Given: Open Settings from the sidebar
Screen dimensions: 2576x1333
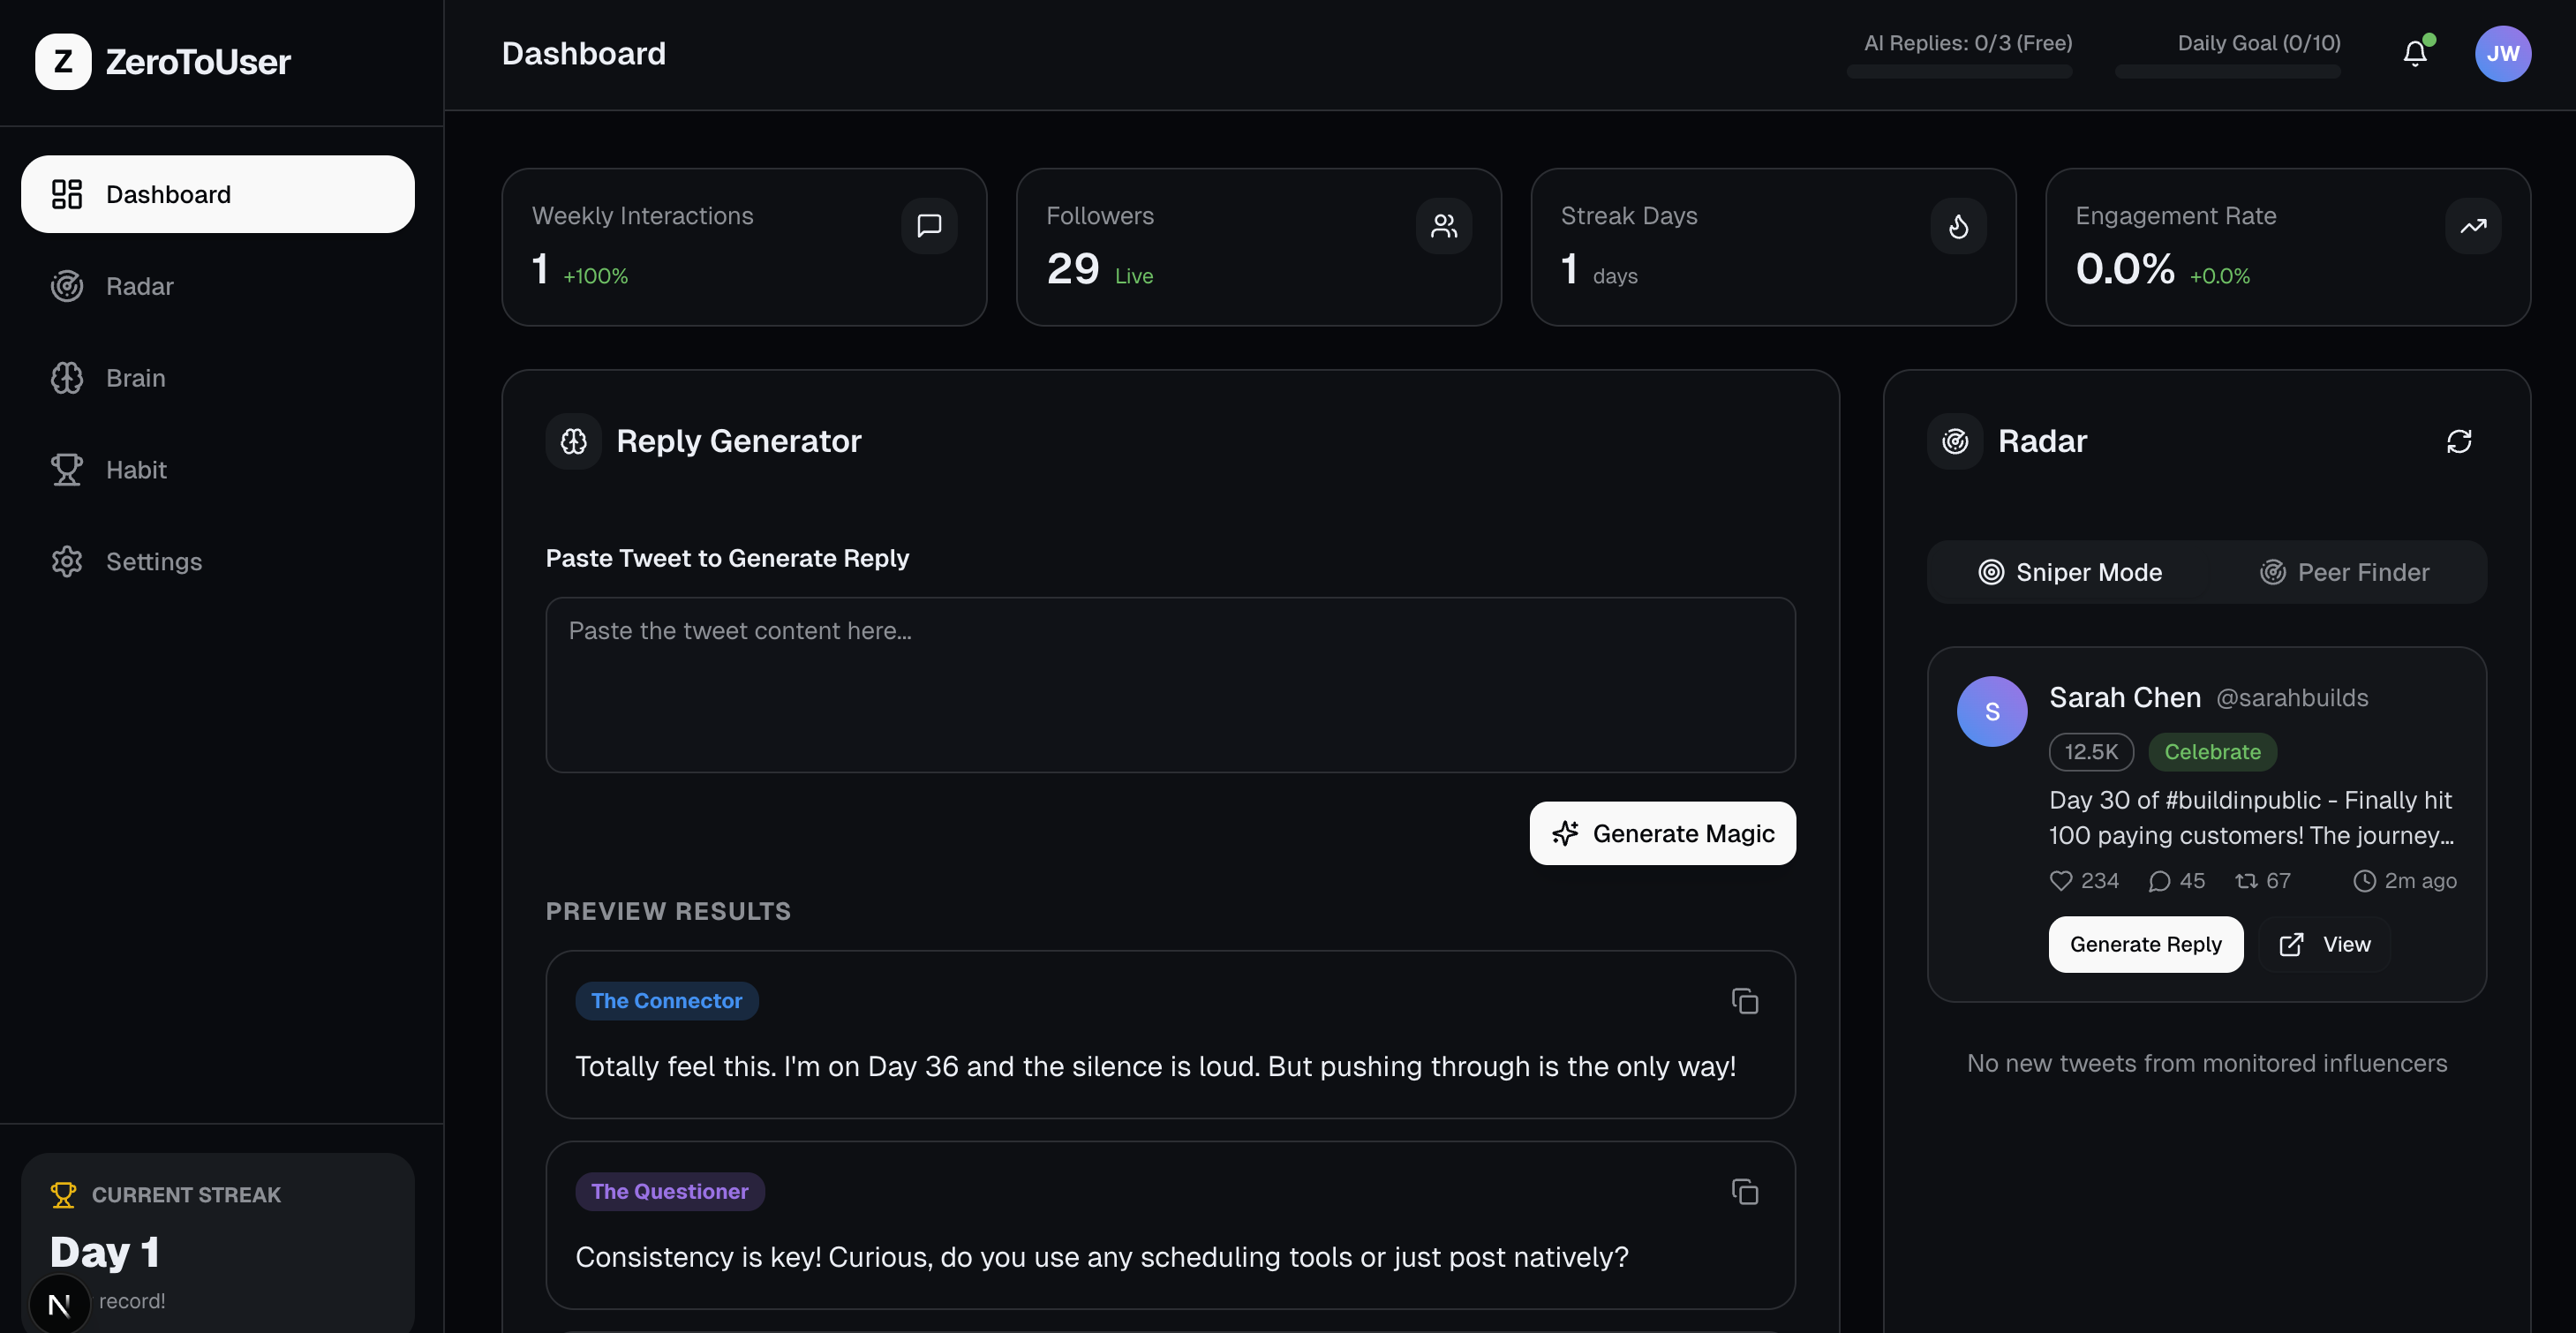Looking at the screenshot, I should [153, 562].
